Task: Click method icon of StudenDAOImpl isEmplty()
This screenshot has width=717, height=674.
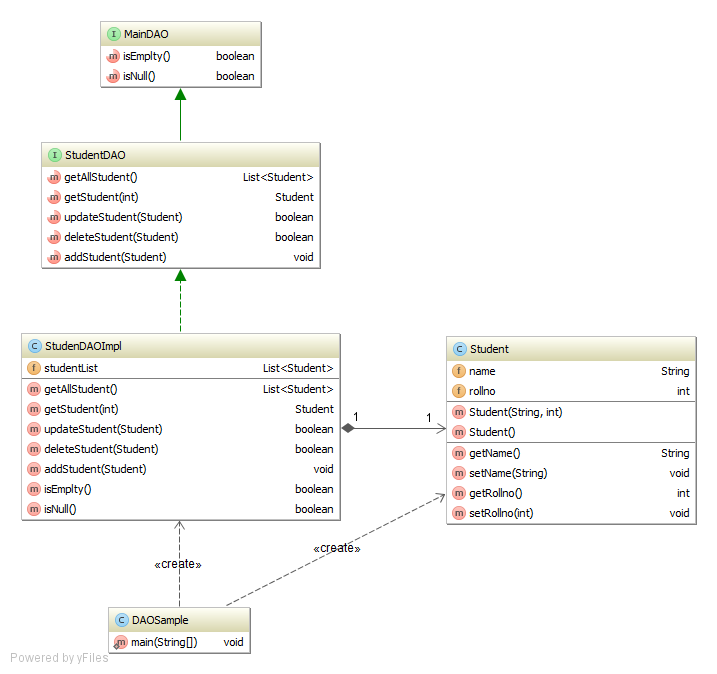Action: [x=34, y=489]
